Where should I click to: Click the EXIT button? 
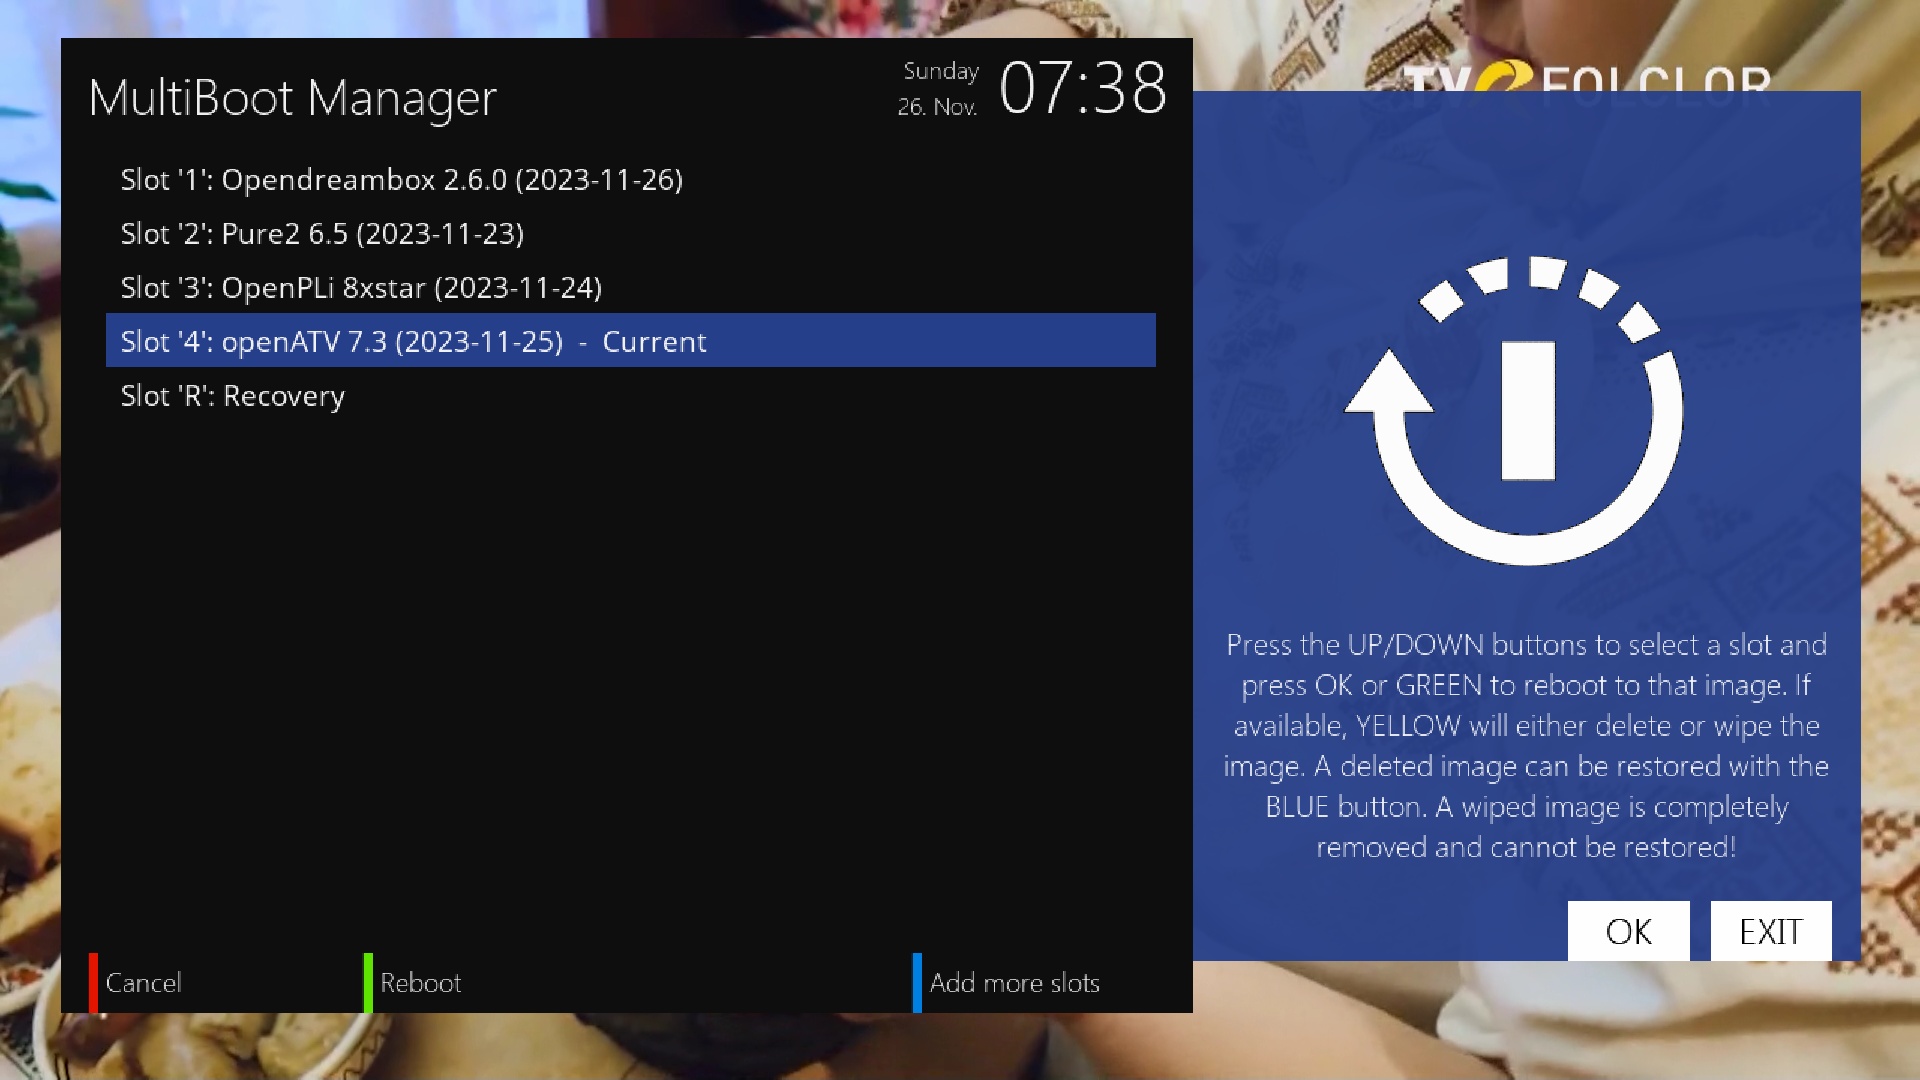coord(1771,931)
